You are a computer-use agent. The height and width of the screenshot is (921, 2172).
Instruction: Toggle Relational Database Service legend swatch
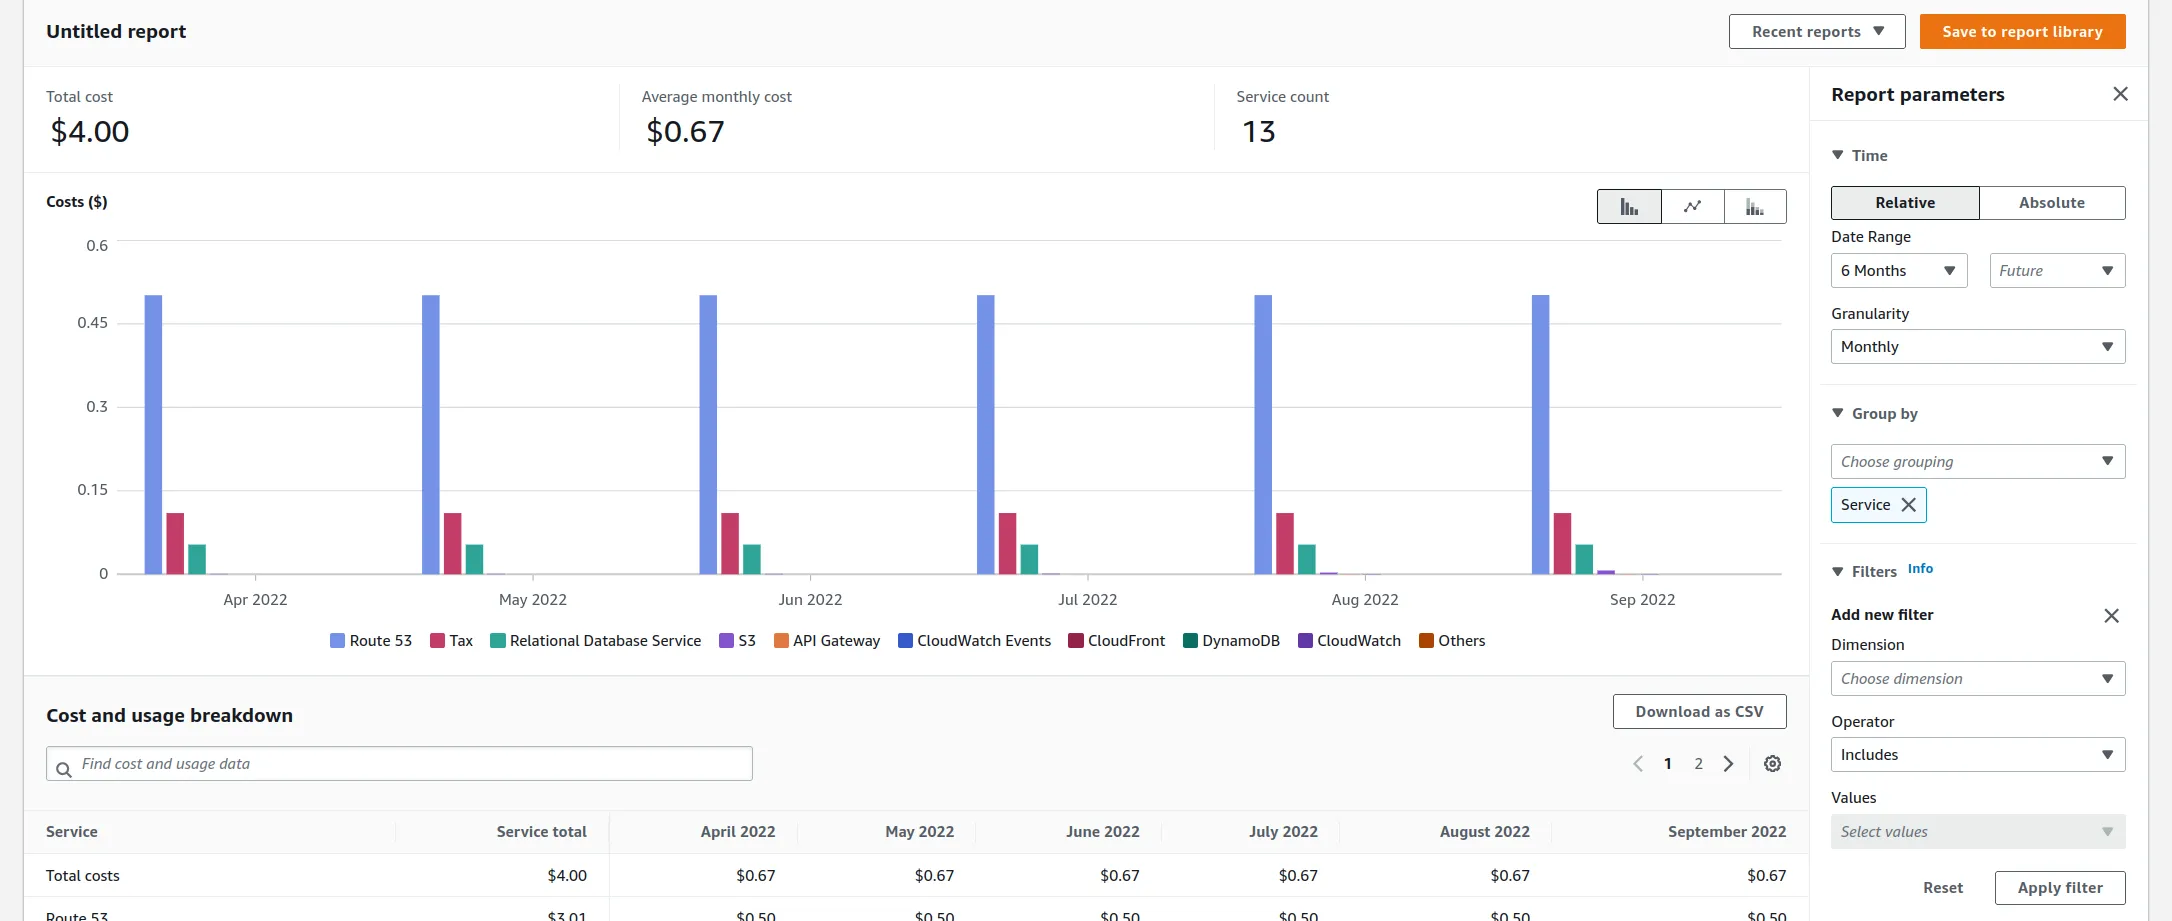pos(497,641)
